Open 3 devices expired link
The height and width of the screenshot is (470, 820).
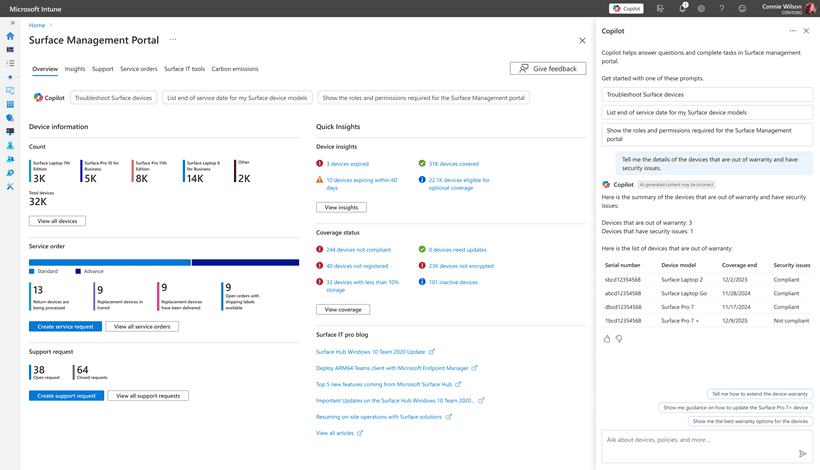click(x=347, y=164)
